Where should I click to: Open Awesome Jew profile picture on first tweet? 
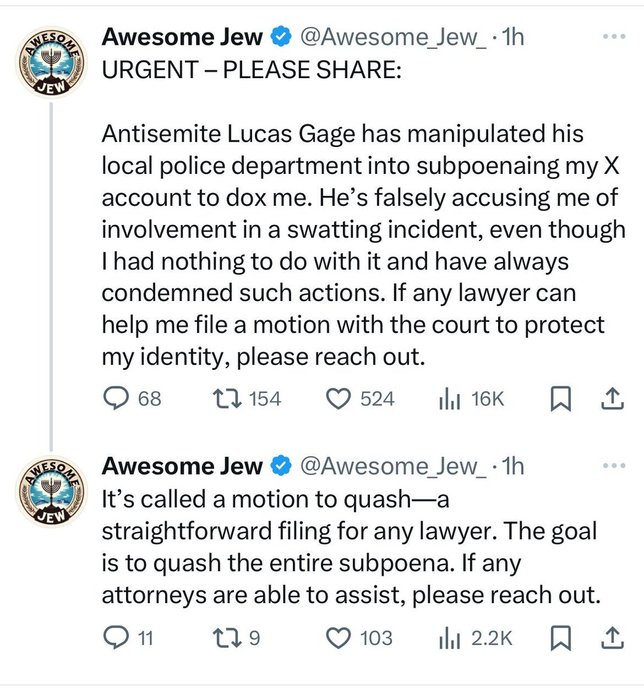(51, 62)
